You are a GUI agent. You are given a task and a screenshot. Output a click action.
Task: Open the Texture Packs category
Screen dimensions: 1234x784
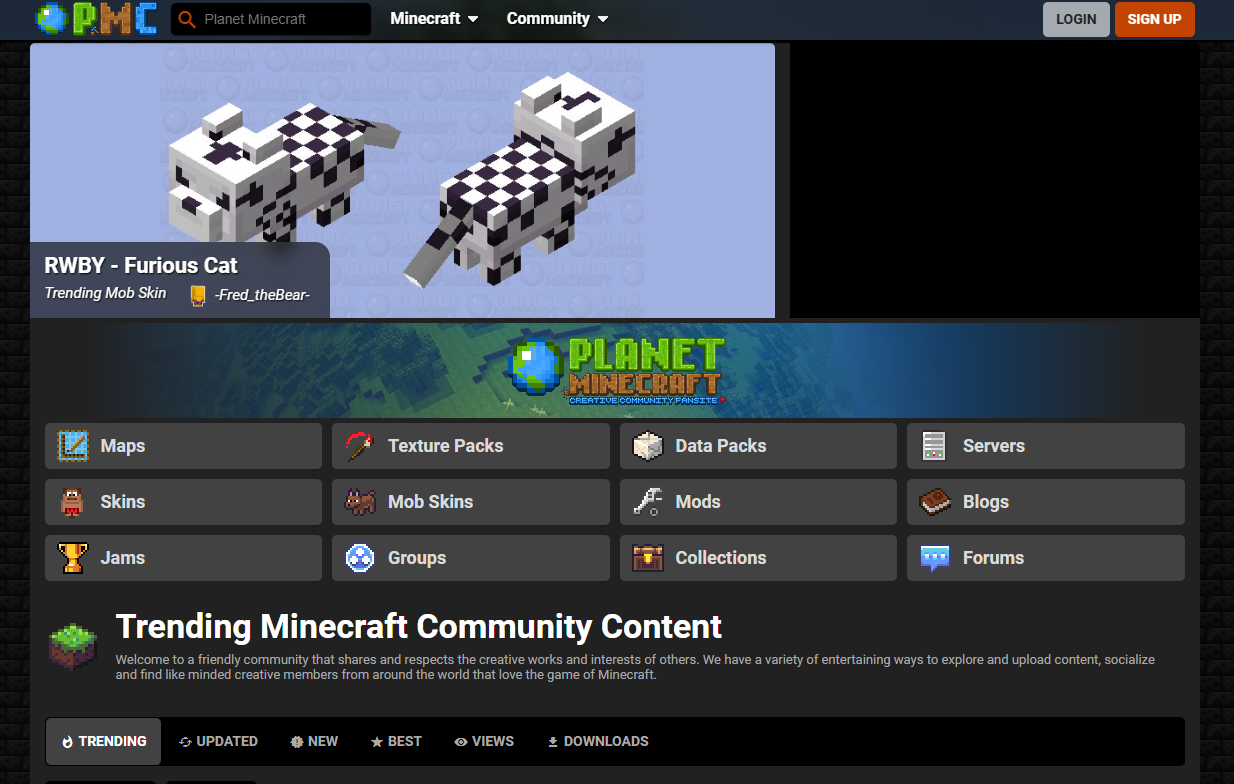pyautogui.click(x=471, y=446)
